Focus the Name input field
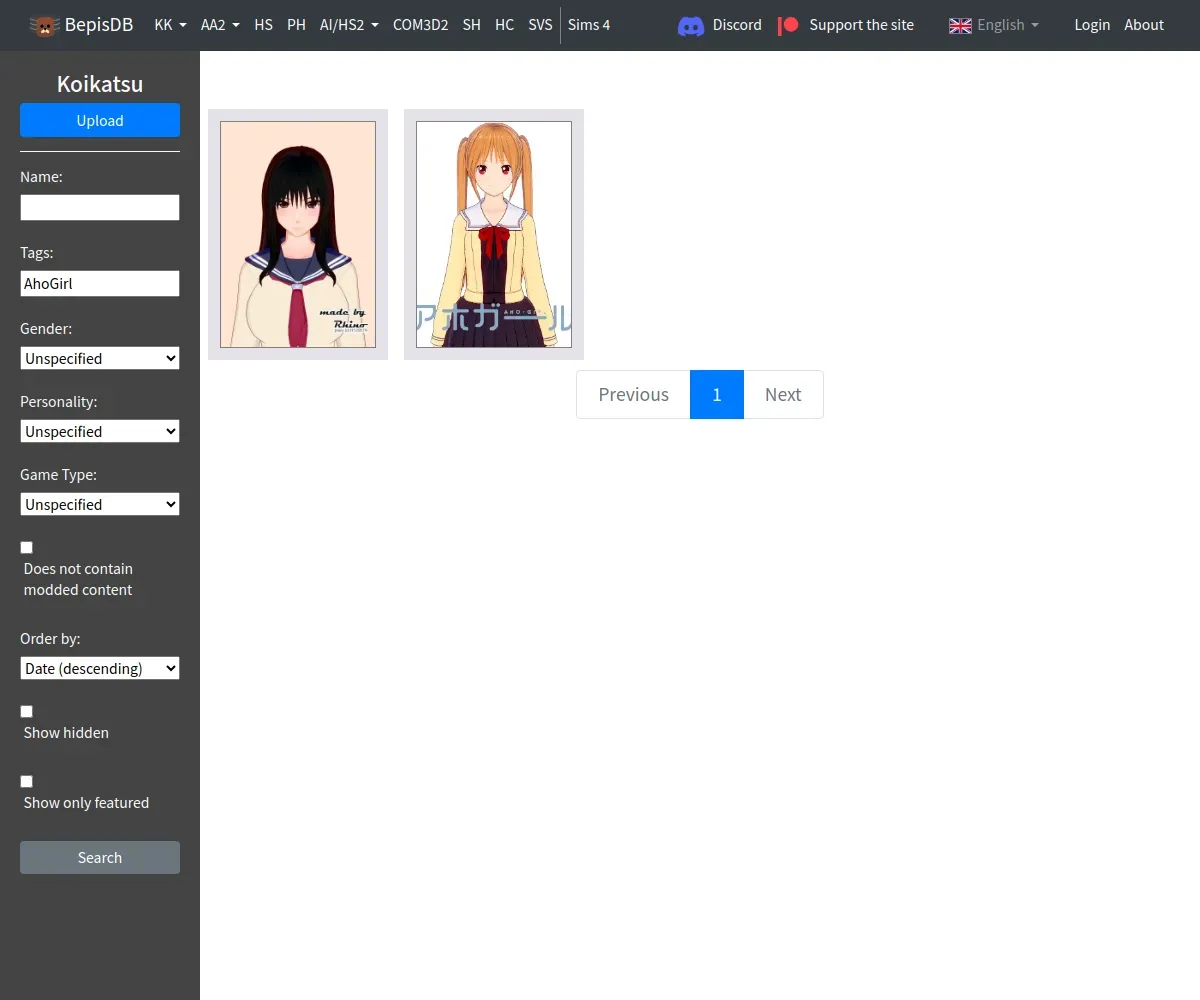The height and width of the screenshot is (1000, 1200). pyautogui.click(x=100, y=207)
